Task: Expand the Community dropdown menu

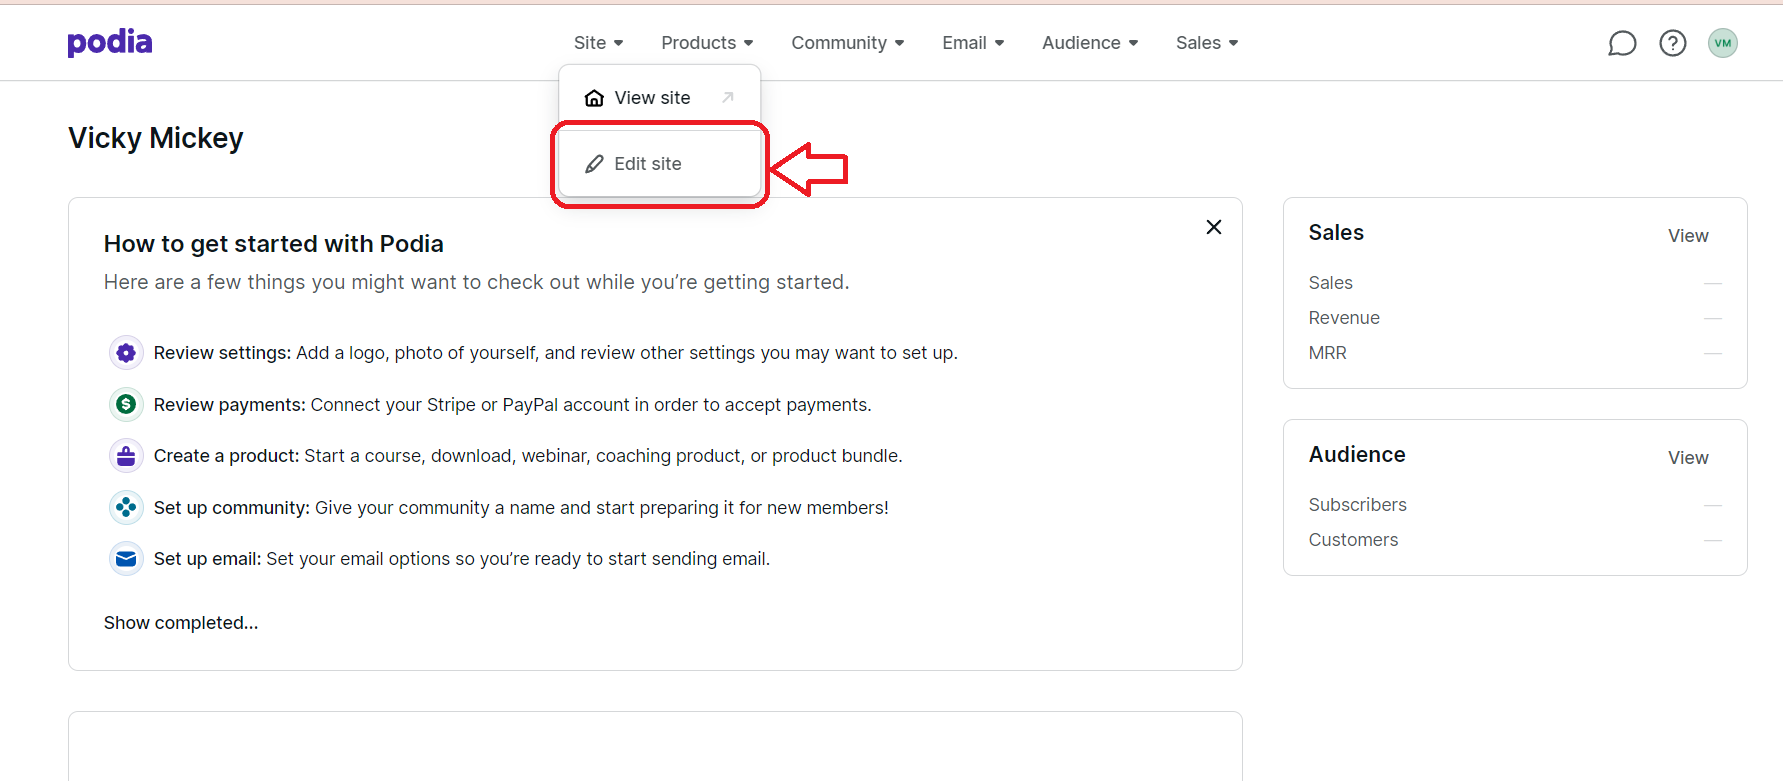Action: tap(848, 43)
